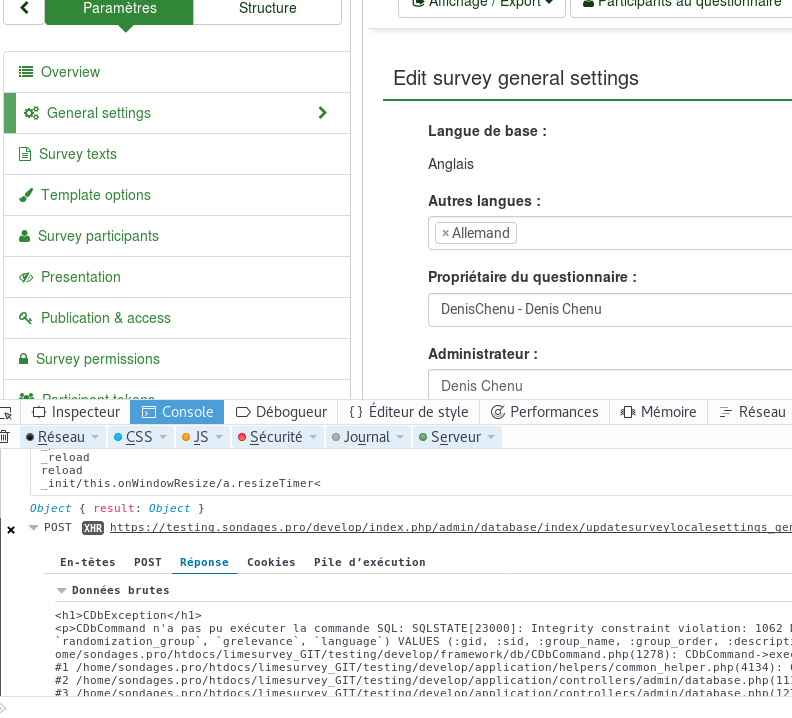Open the Cookies tab of the request

[x=271, y=562]
